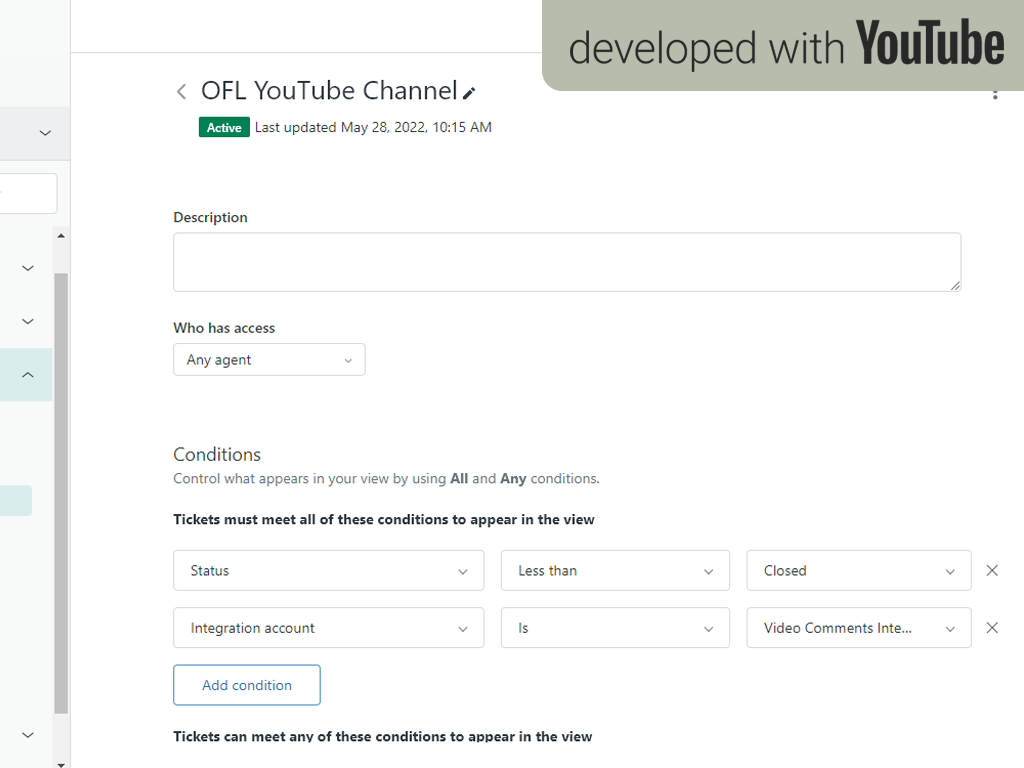
Task: Delete the Integration account condition row
Action: [x=992, y=628]
